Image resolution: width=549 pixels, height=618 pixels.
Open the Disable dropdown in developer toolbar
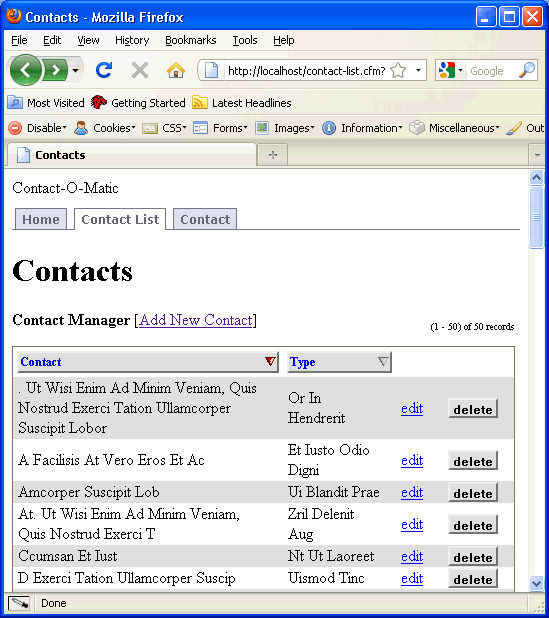click(x=38, y=128)
